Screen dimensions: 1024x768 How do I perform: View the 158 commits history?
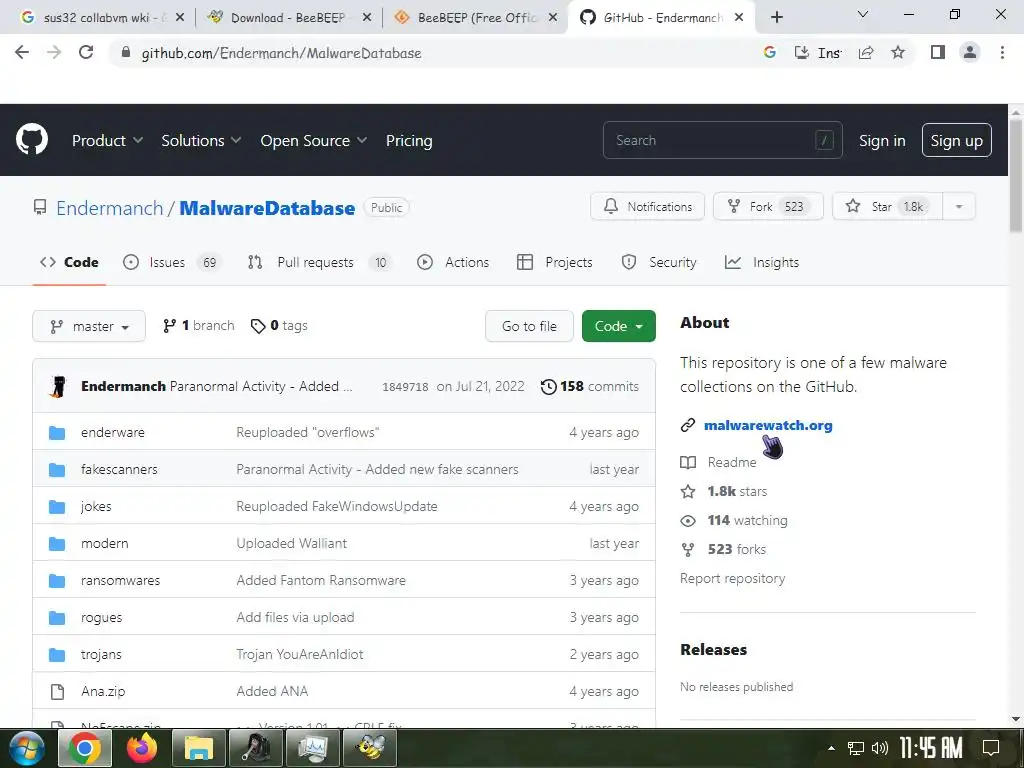tap(590, 386)
